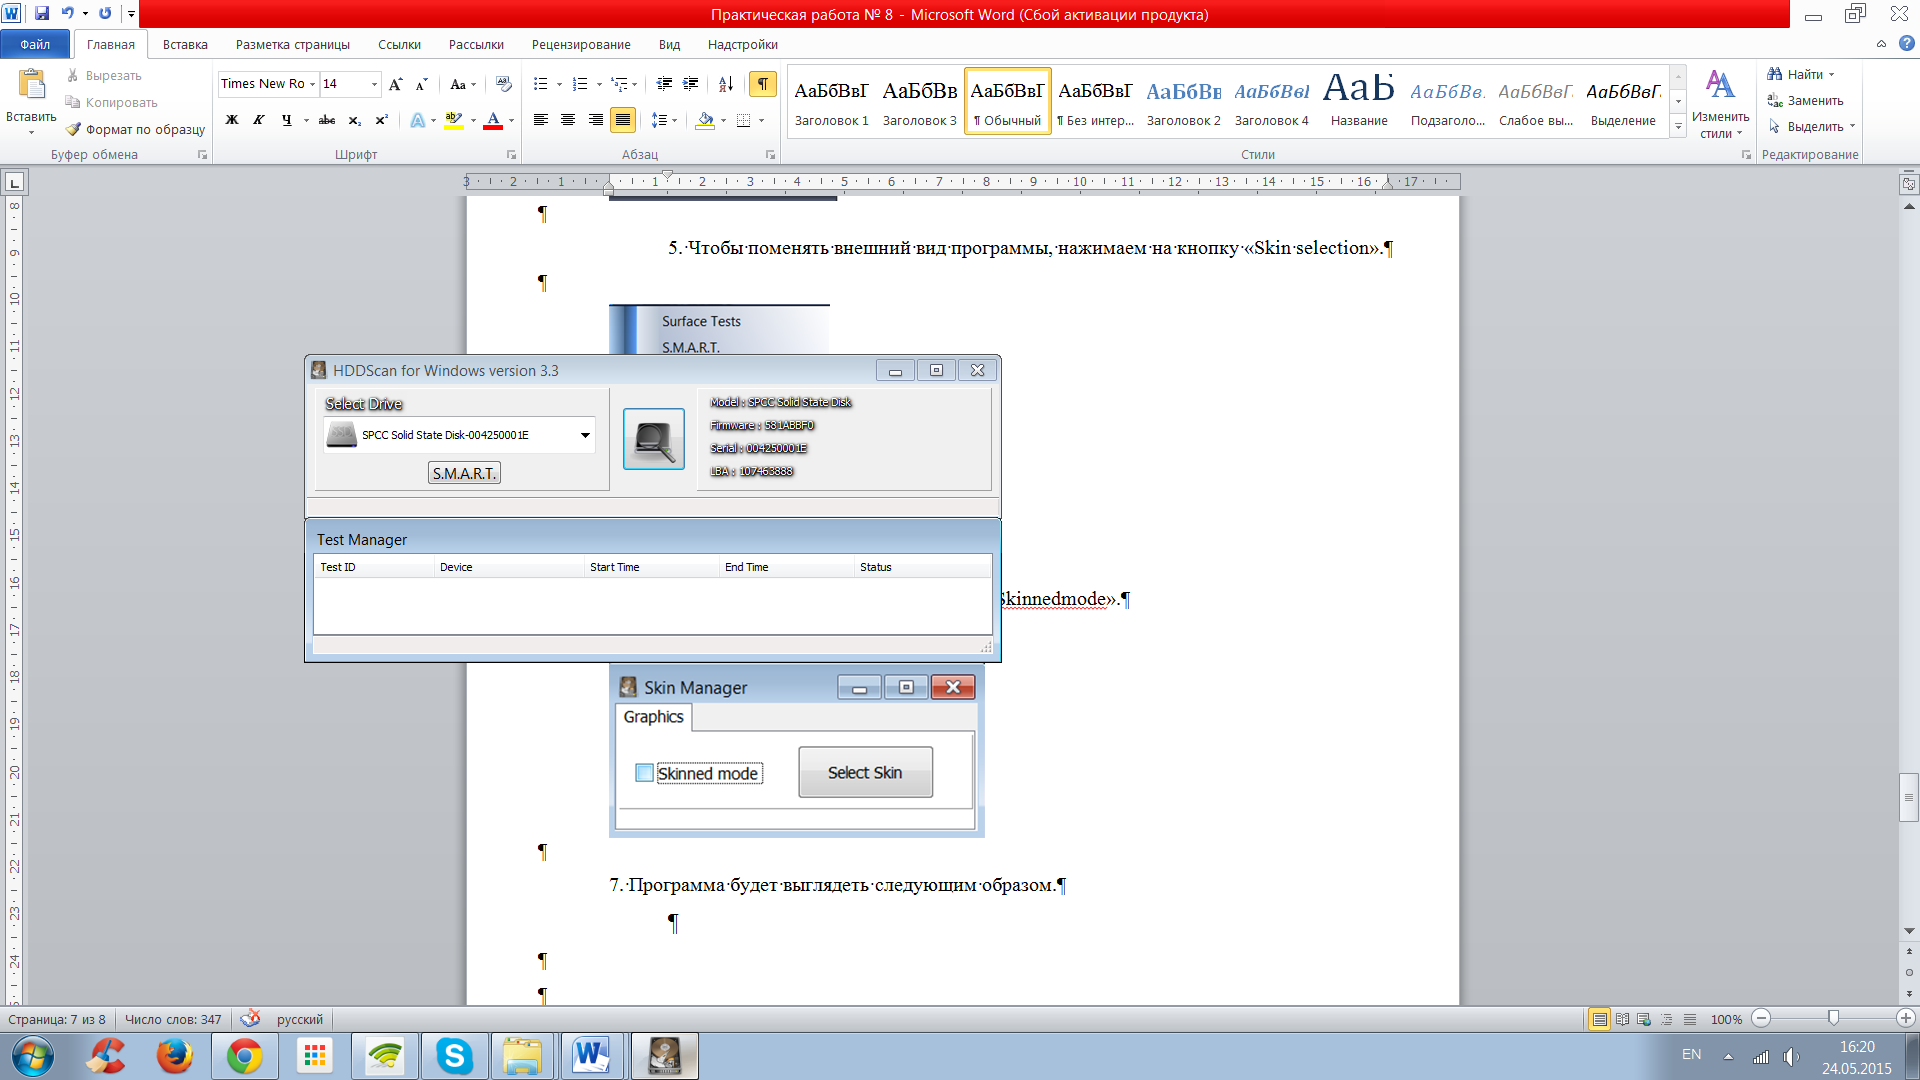Image resolution: width=1920 pixels, height=1080 pixels.
Task: Open the font size dropdown
Action: 375,84
